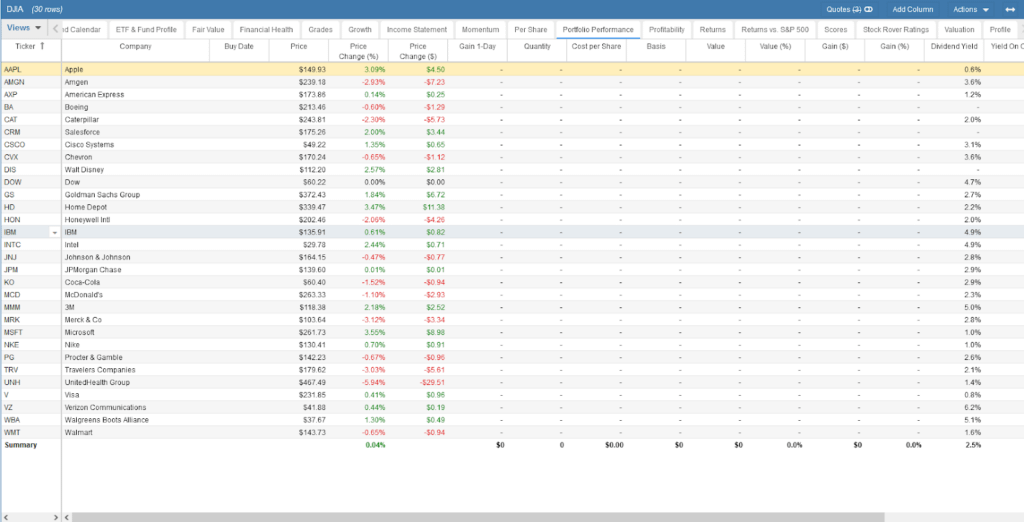Switch to the Fair Value tab
This screenshot has height=522, width=1024.
pyautogui.click(x=208, y=29)
